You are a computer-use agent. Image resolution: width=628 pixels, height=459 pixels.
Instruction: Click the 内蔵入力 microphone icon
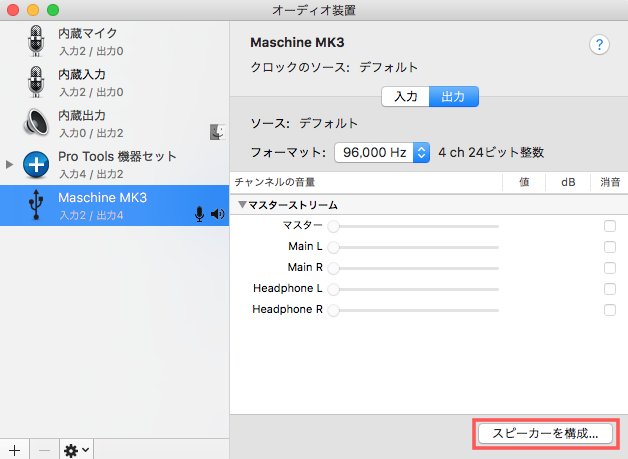36,82
